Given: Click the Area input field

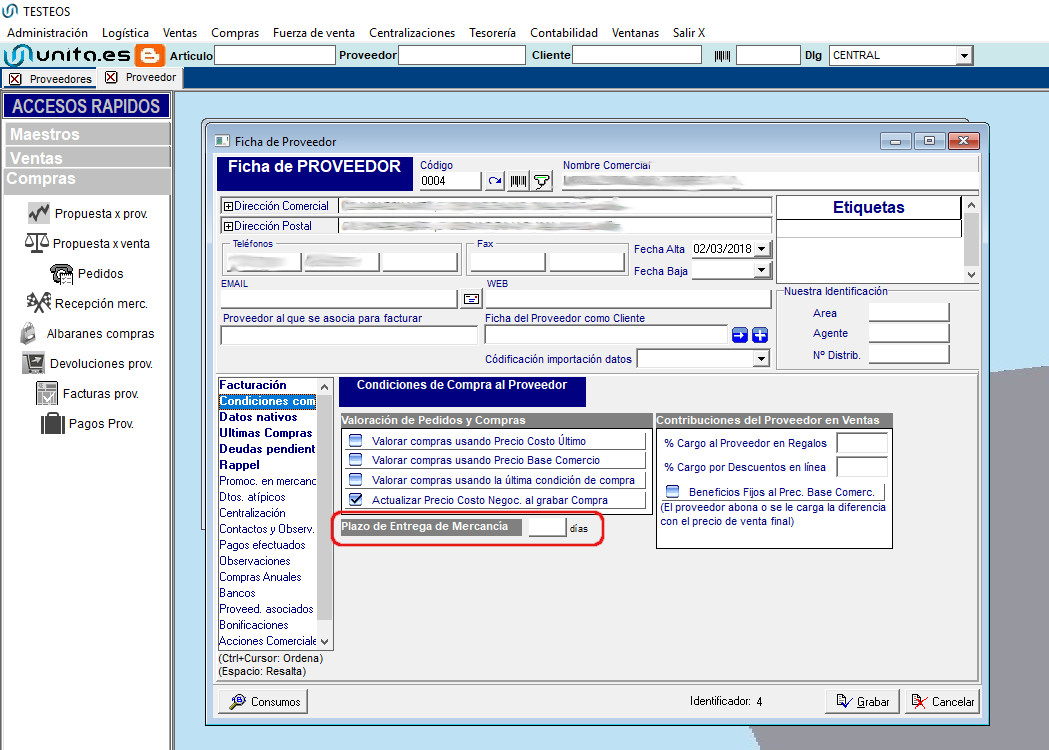Looking at the screenshot, I should (x=909, y=312).
